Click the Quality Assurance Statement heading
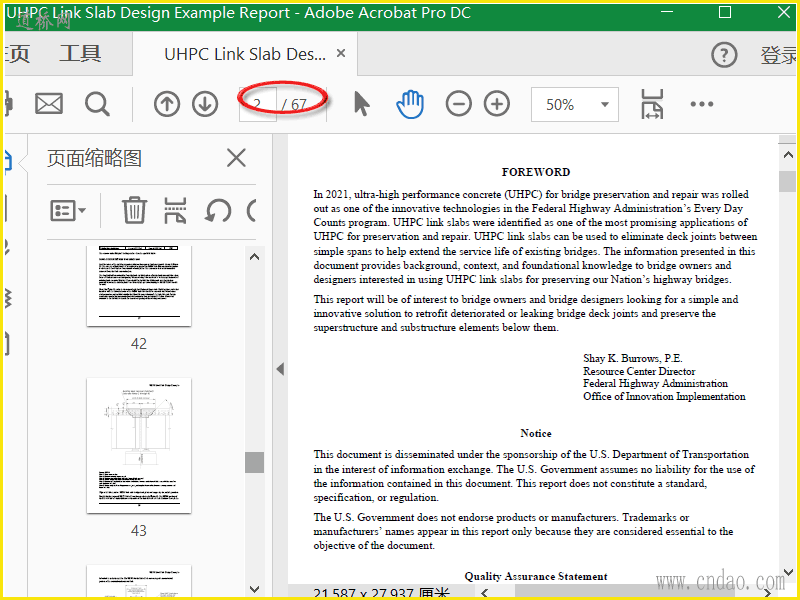Viewport: 800px width, 600px height. [536, 577]
